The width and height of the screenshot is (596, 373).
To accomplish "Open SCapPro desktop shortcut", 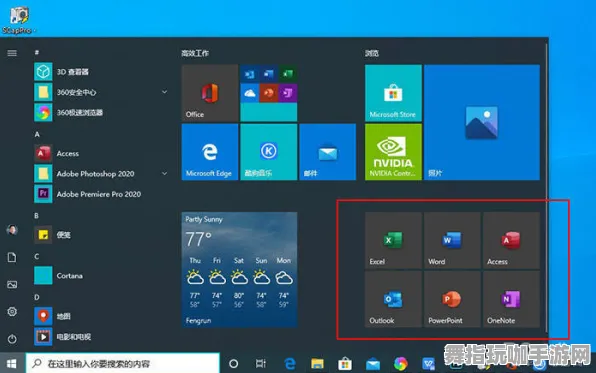I will click(x=18, y=20).
